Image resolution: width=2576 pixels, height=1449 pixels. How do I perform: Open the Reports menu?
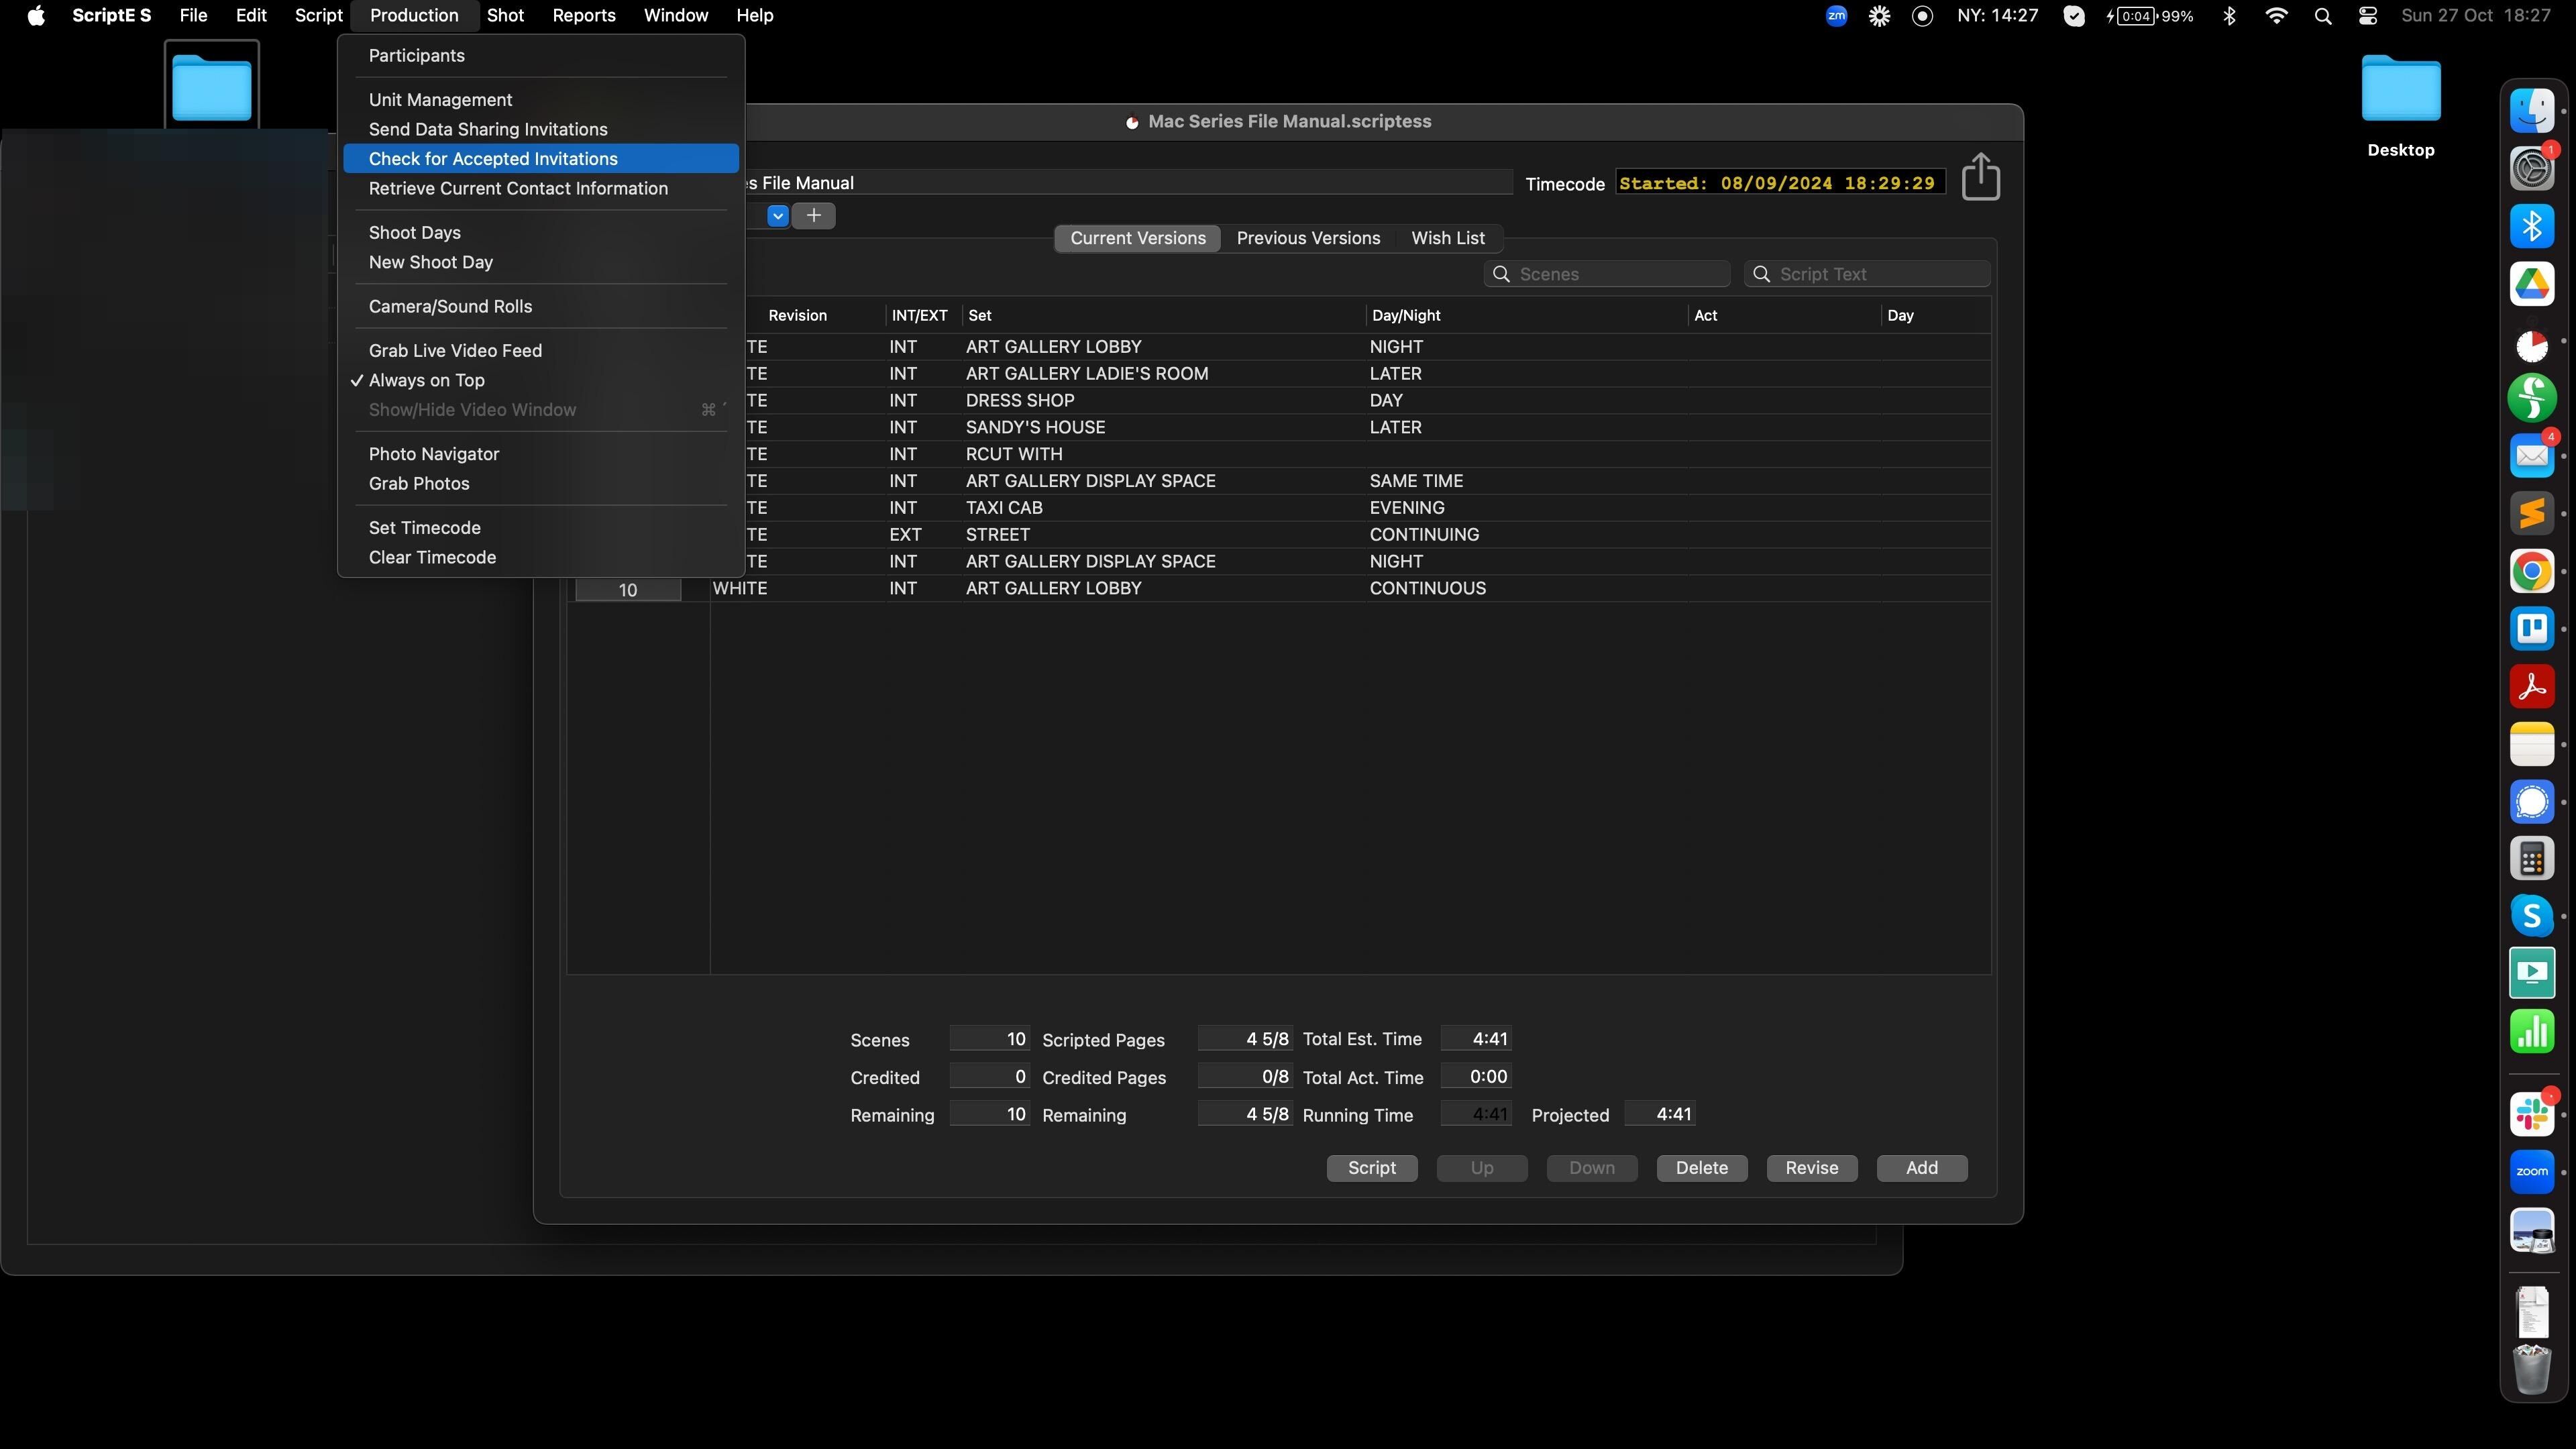point(584,16)
